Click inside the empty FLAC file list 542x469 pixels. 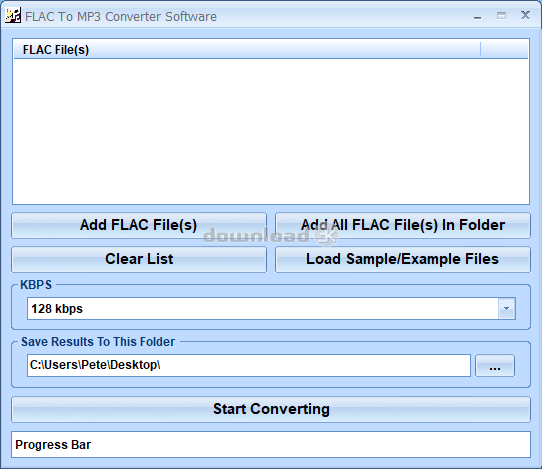coord(271,131)
